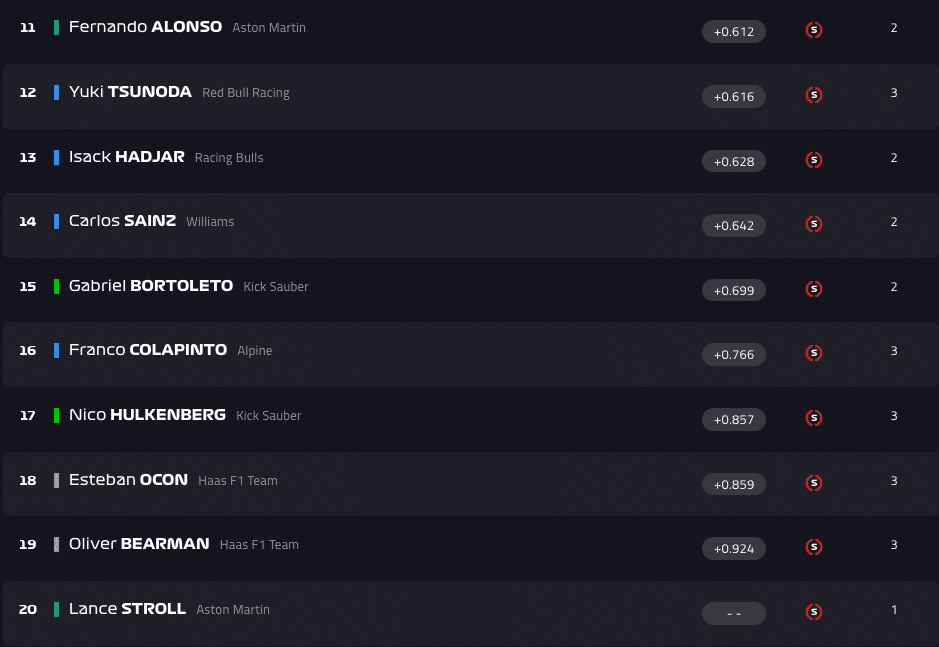Click soft tyre icon in Carlos Sainz row
This screenshot has width=939, height=647.
(x=814, y=224)
